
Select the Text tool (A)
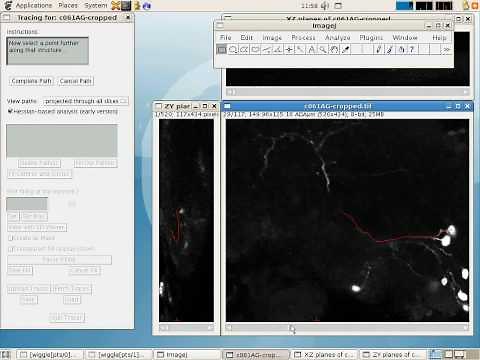click(312, 50)
